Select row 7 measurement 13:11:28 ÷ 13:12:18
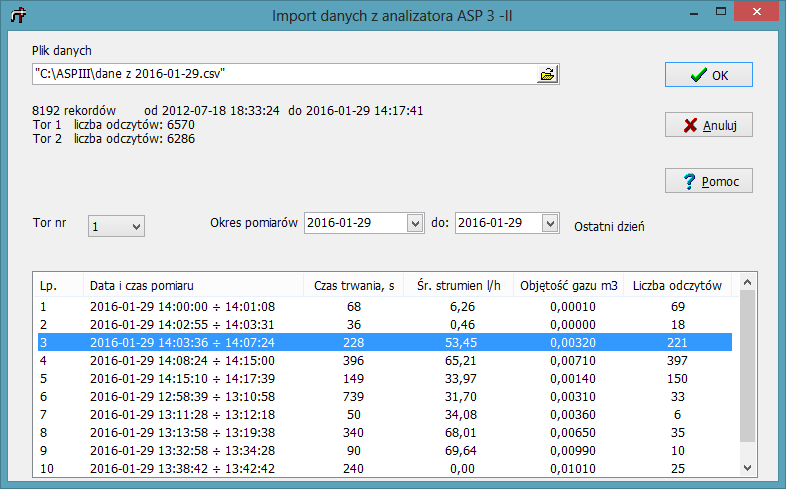 point(385,415)
